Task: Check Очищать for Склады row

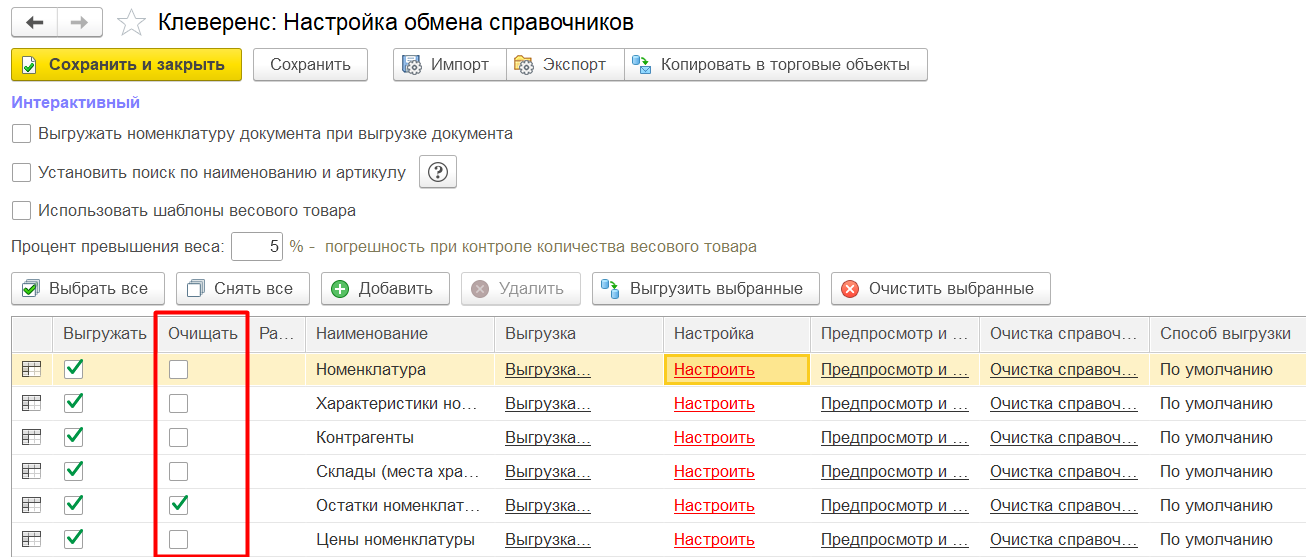Action: pos(178,471)
